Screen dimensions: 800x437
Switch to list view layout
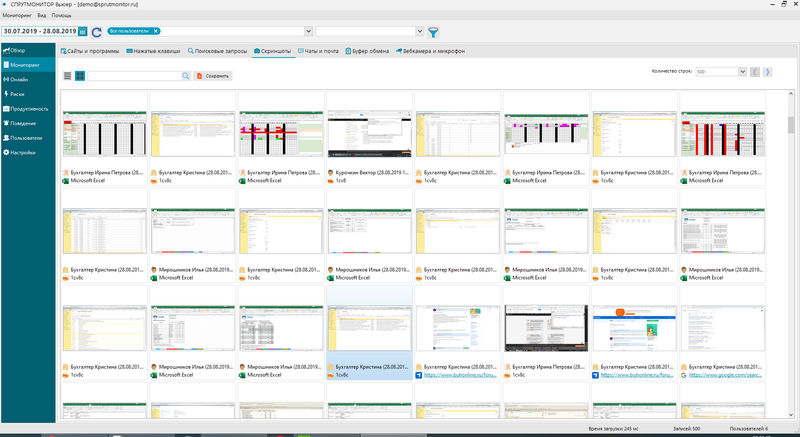[67, 76]
